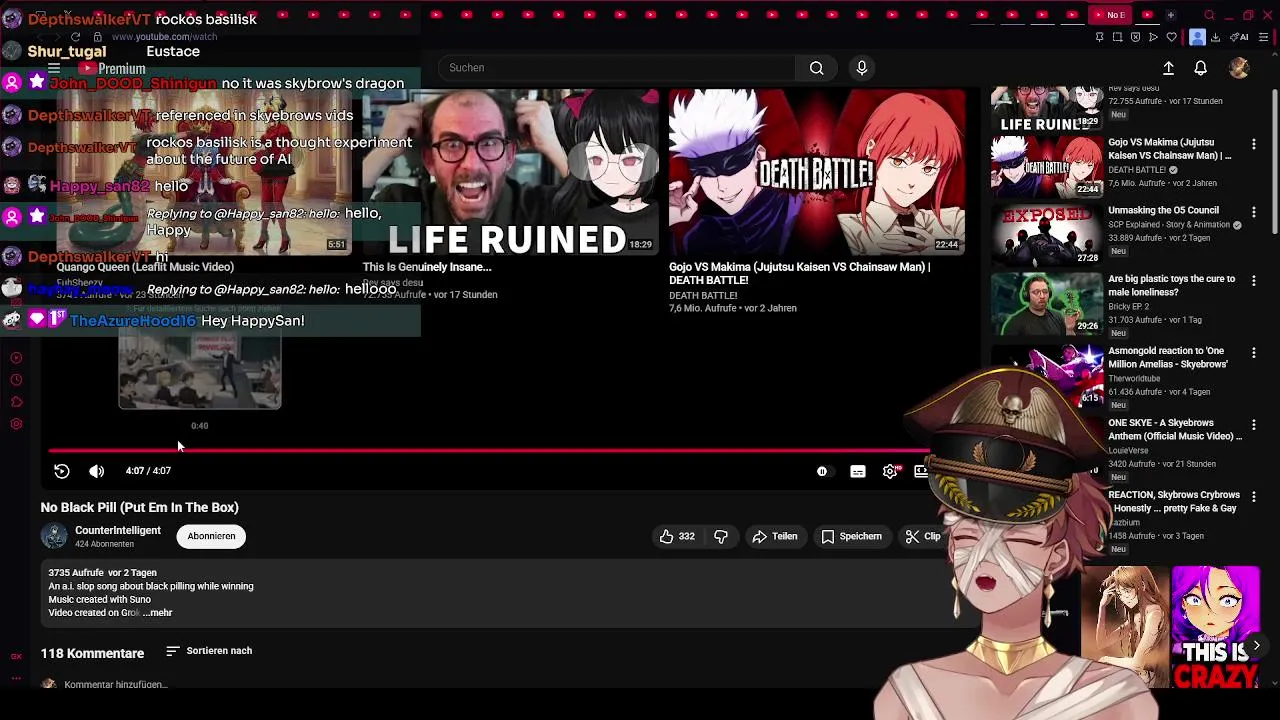
Task: Open player settings gear
Action: point(890,471)
